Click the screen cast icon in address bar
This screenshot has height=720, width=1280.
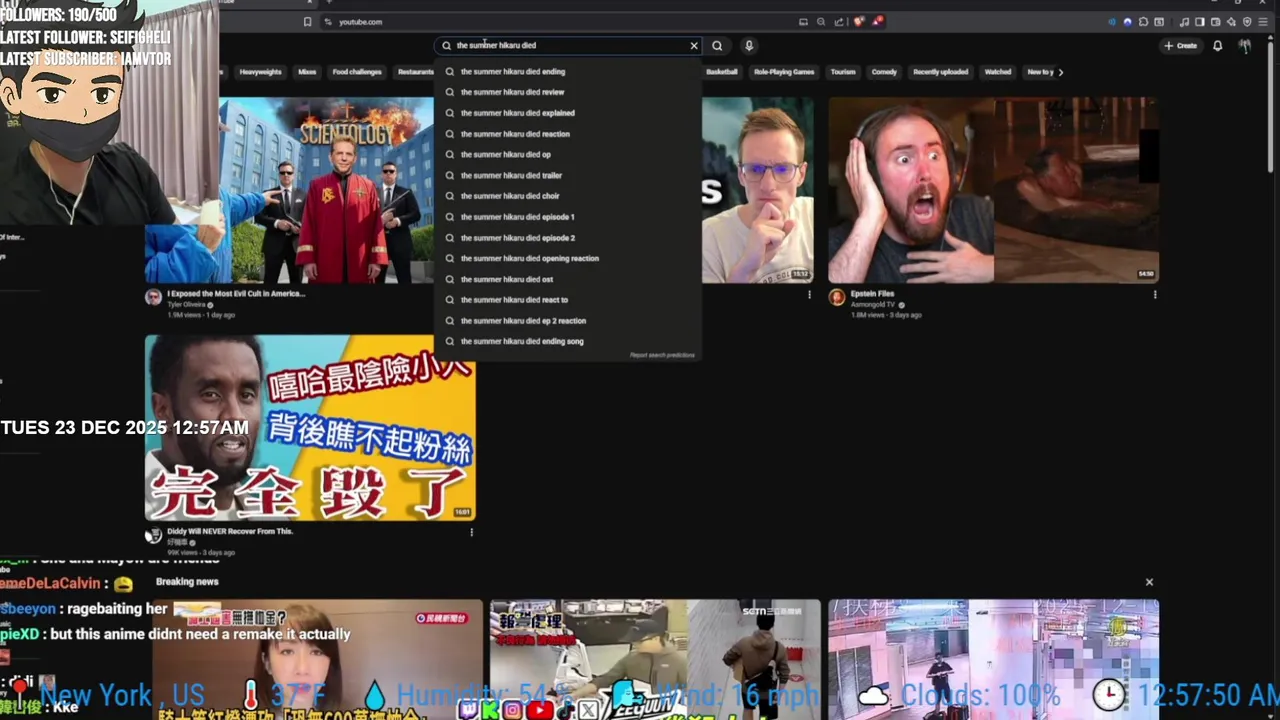pos(803,22)
